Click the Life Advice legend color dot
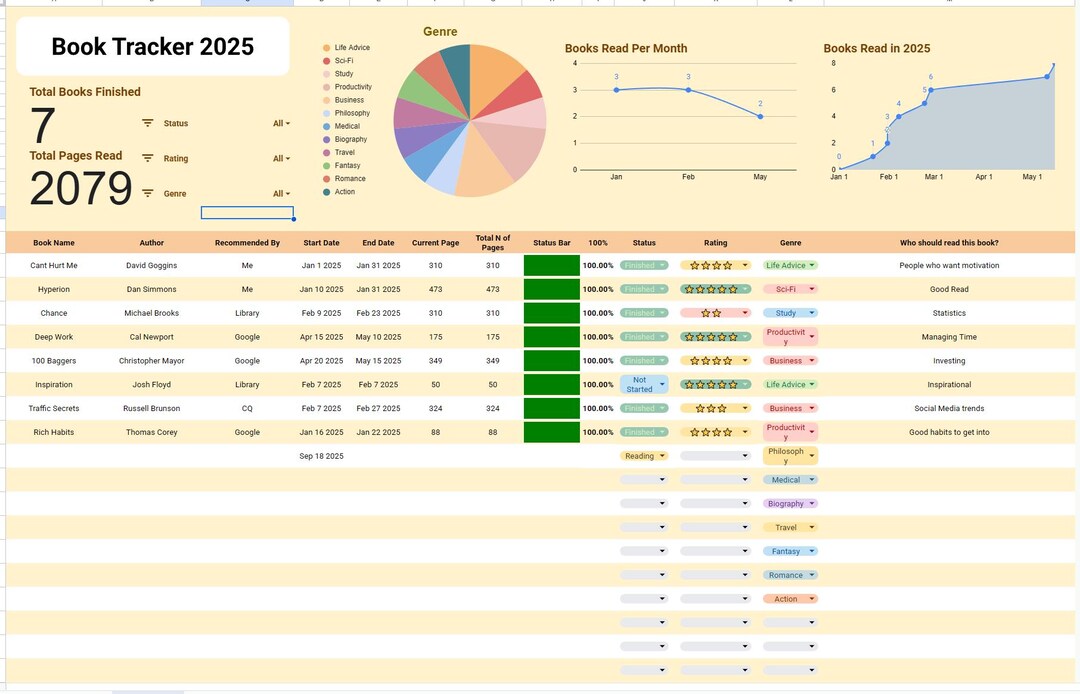The width and height of the screenshot is (1080, 694). pyautogui.click(x=326, y=48)
